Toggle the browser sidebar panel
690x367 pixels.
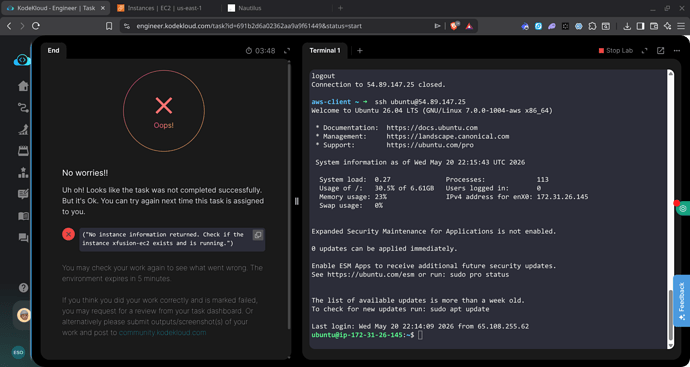click(x=641, y=26)
